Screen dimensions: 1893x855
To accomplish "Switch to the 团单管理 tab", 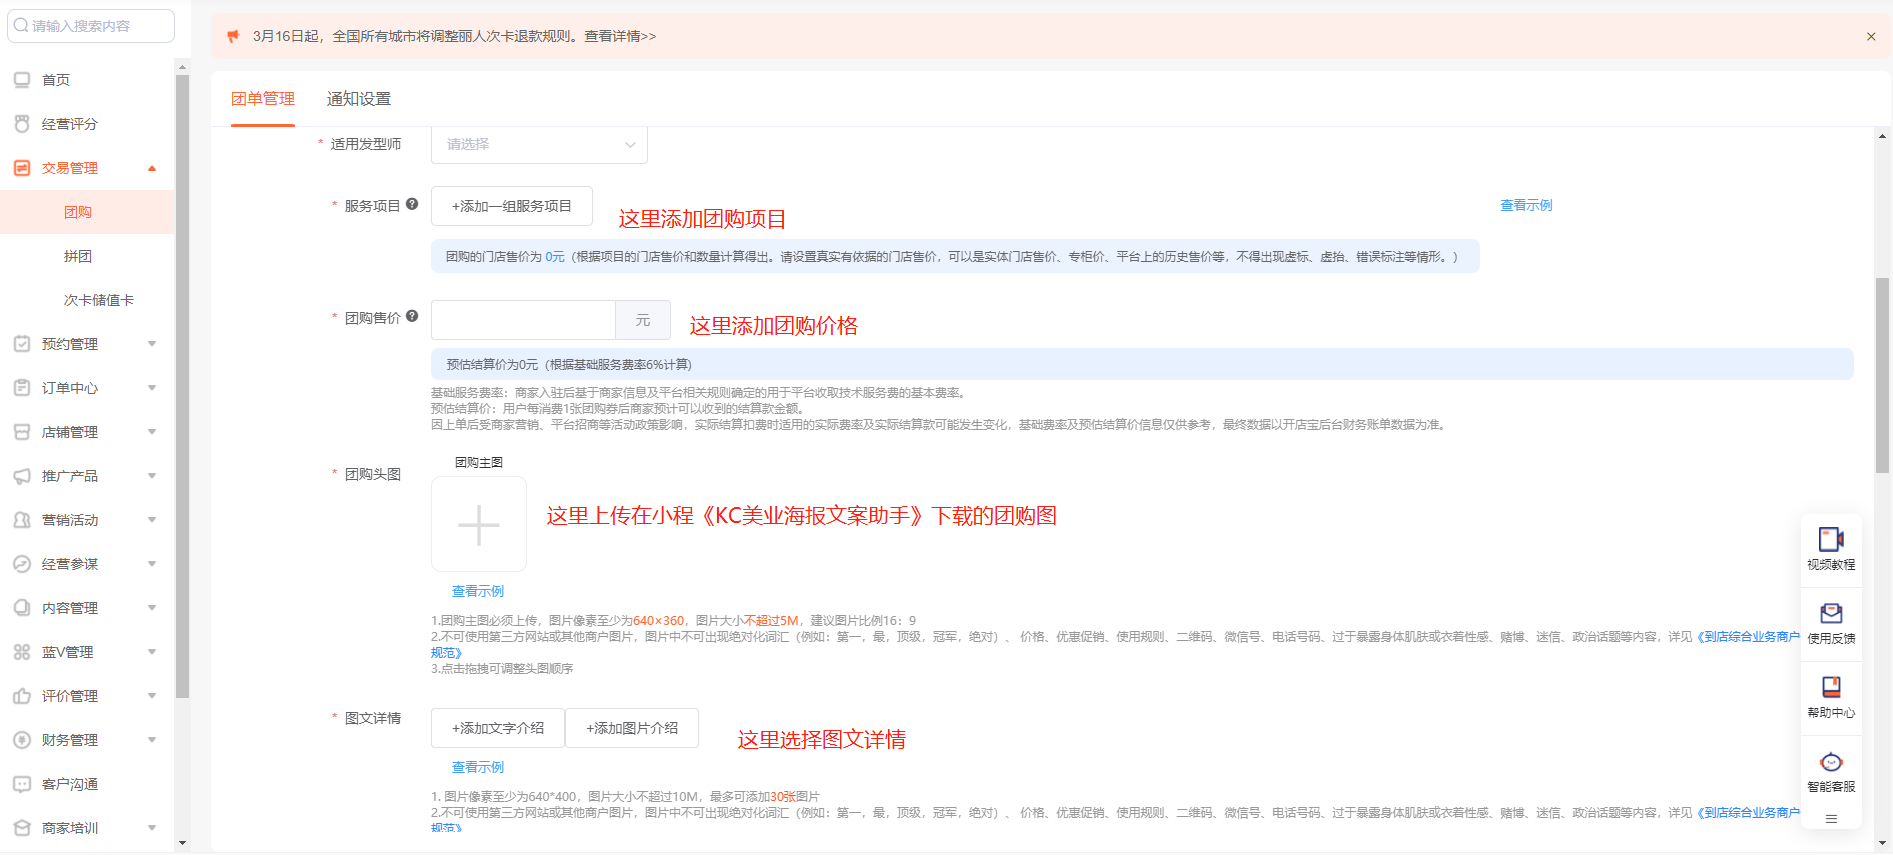I will click(x=263, y=99).
